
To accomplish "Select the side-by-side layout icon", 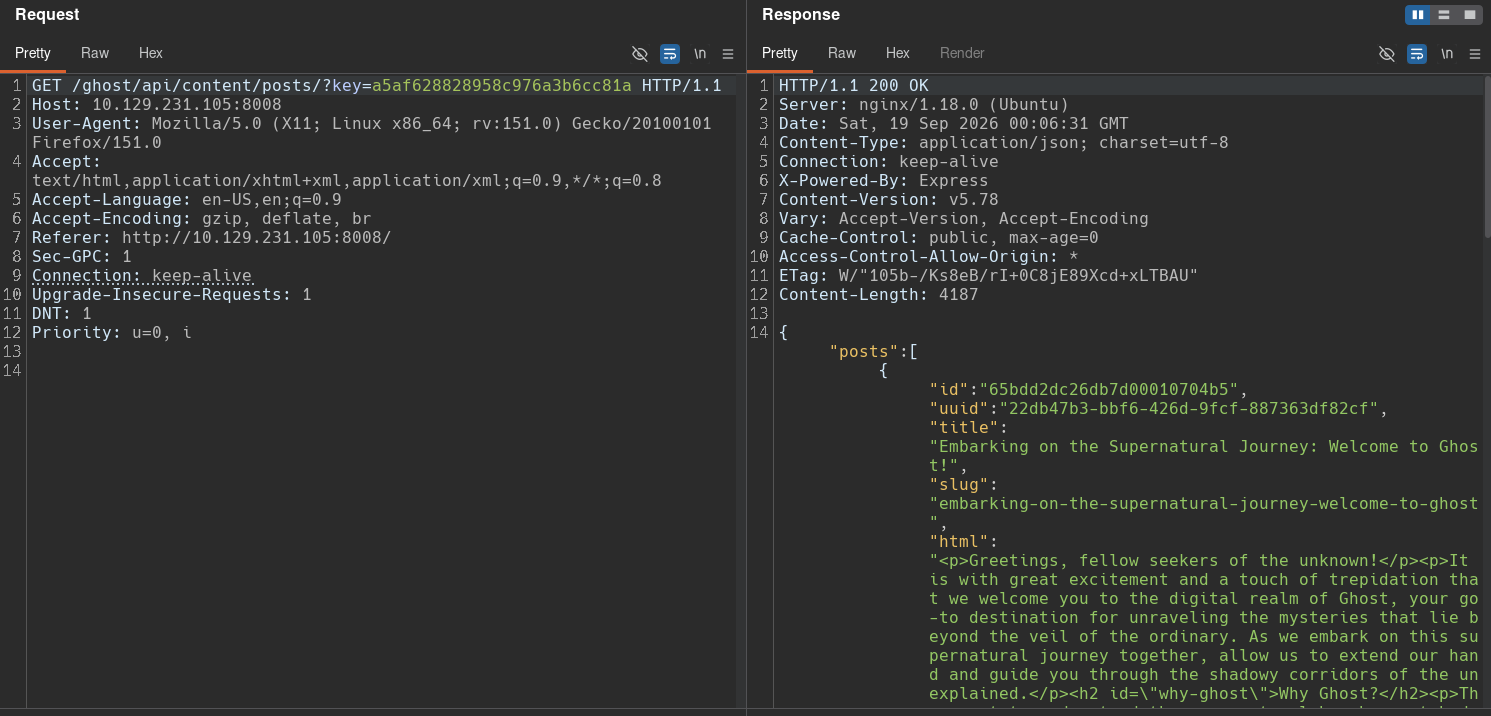I will point(1418,15).
